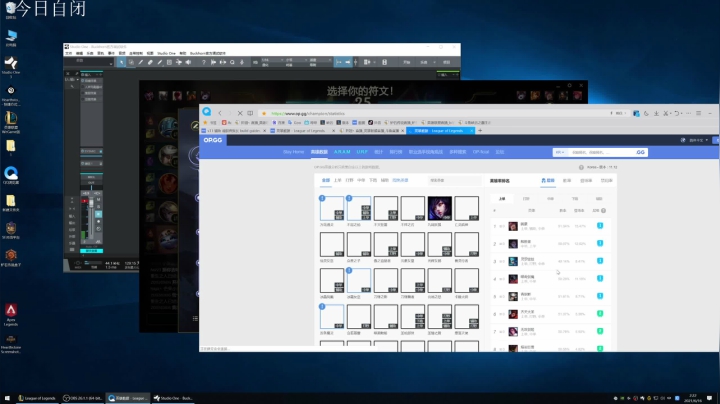Open the U.R.F nav item
The image size is (720, 404).
362,152
